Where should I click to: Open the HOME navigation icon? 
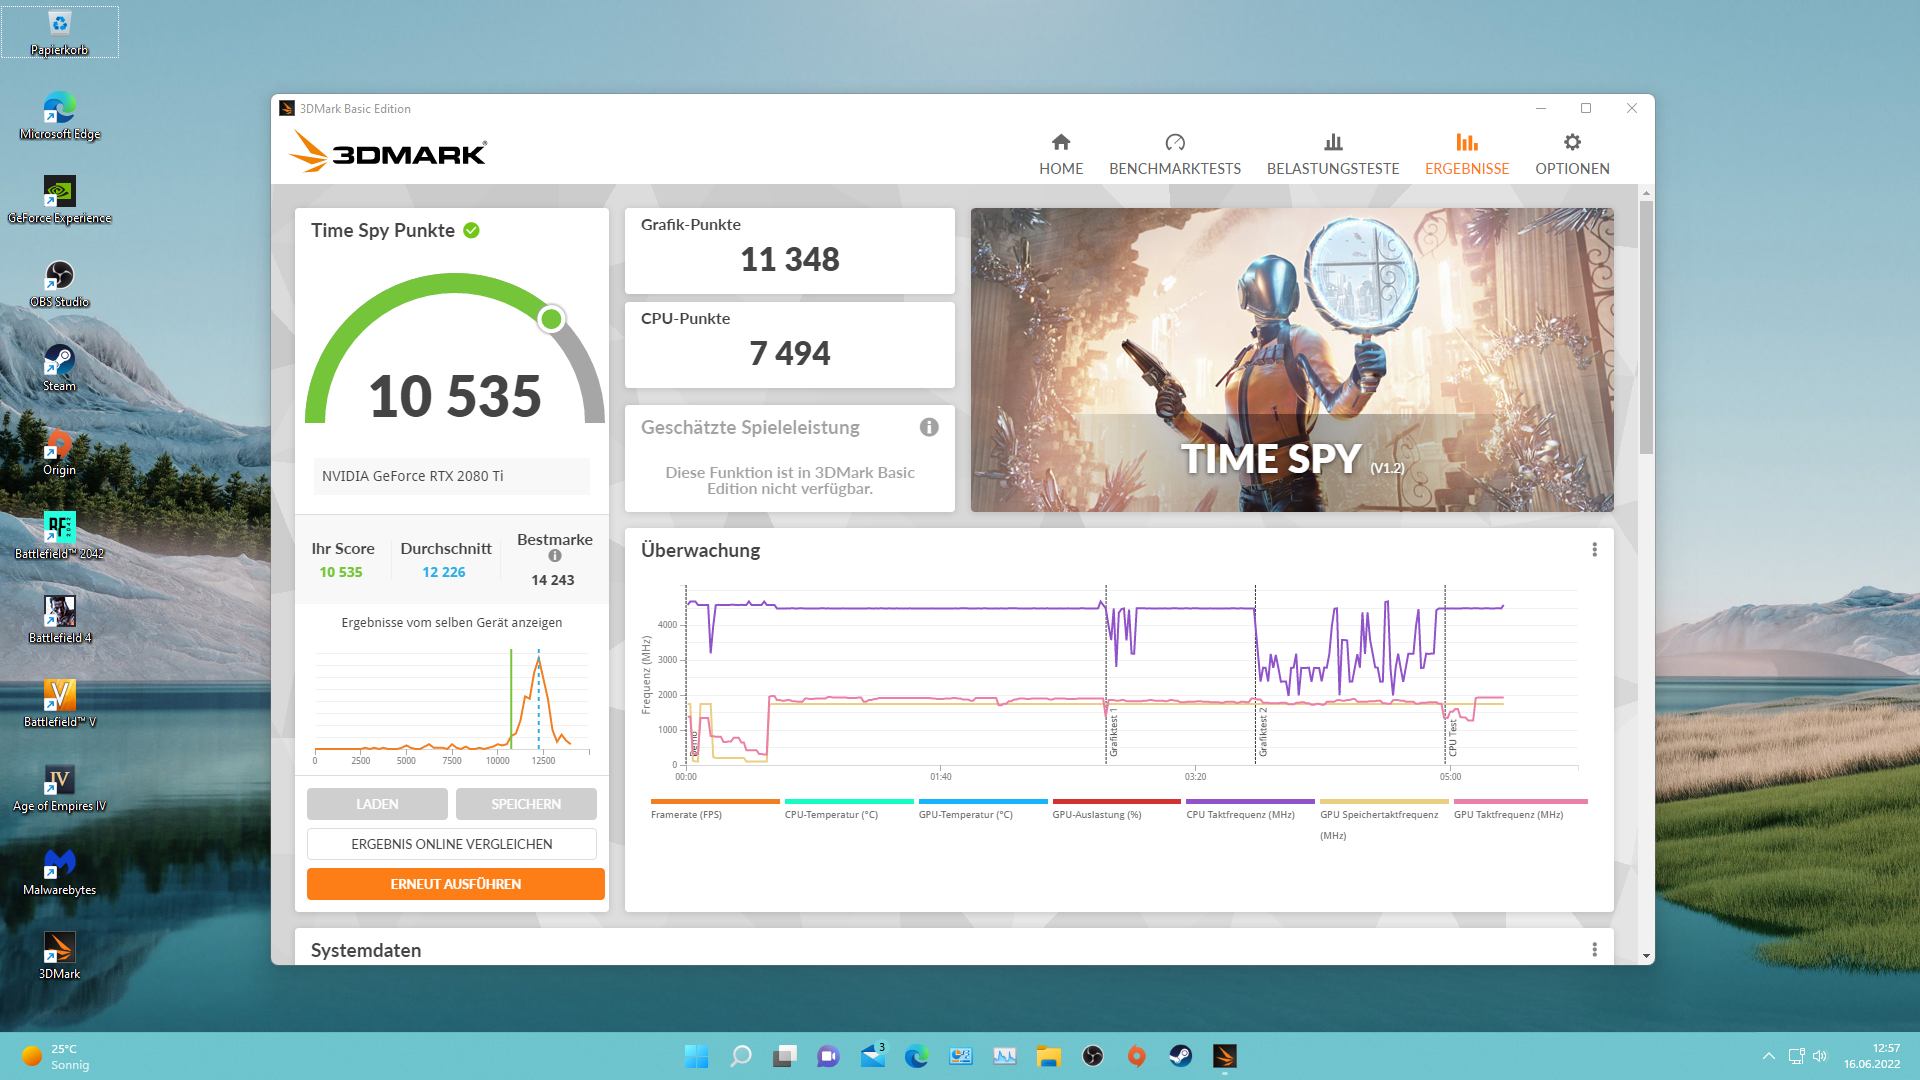(x=1061, y=143)
